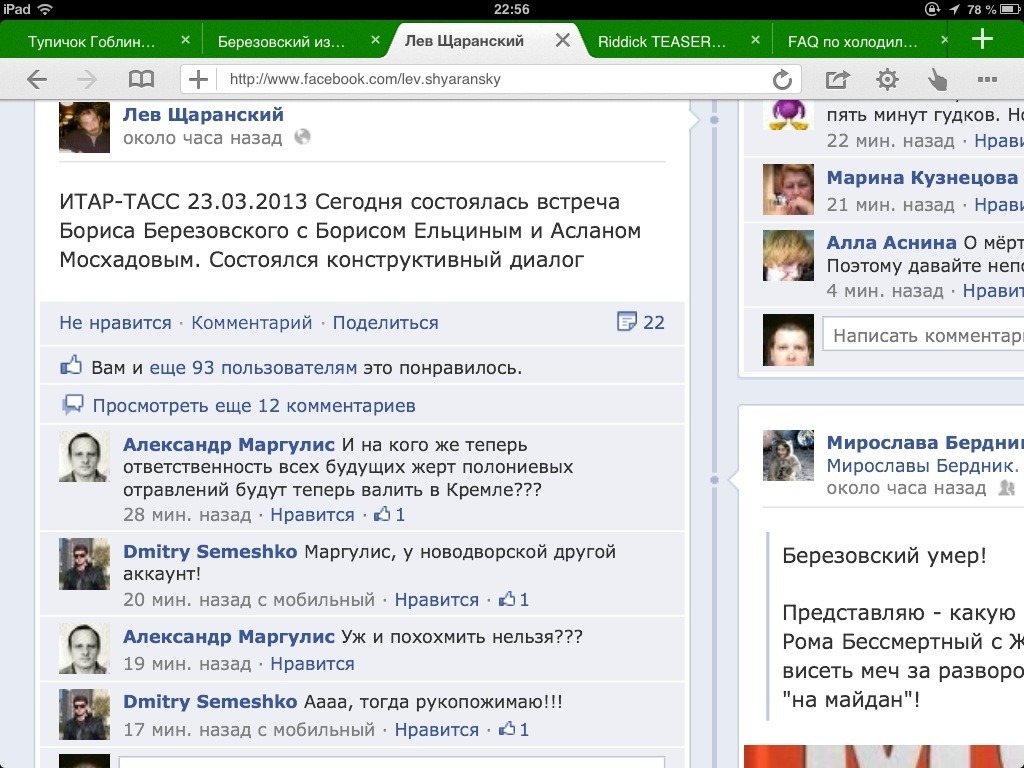Switch to the FAQ по холодил tab

852,42
